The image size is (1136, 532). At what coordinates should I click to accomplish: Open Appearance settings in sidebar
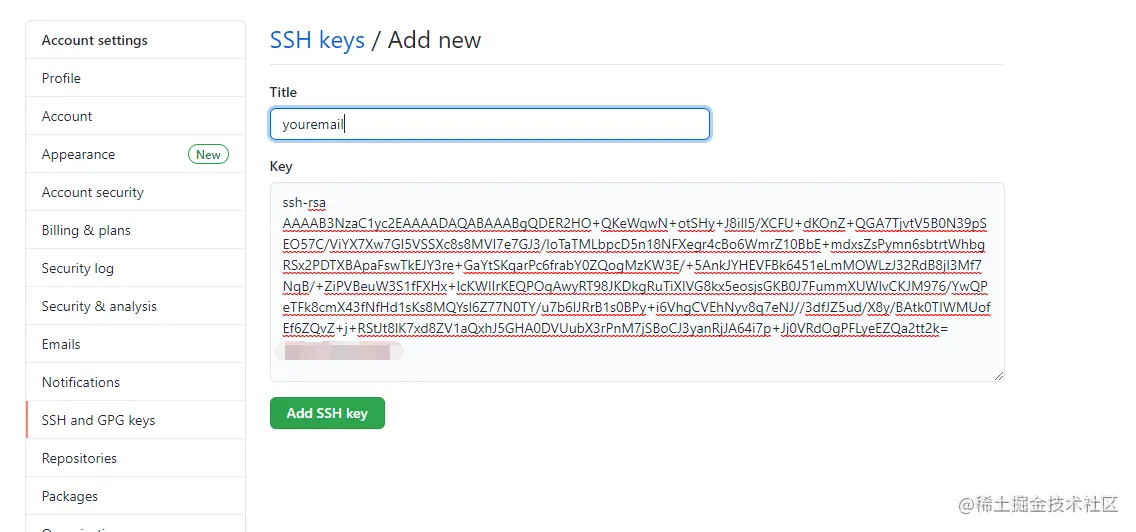point(78,154)
